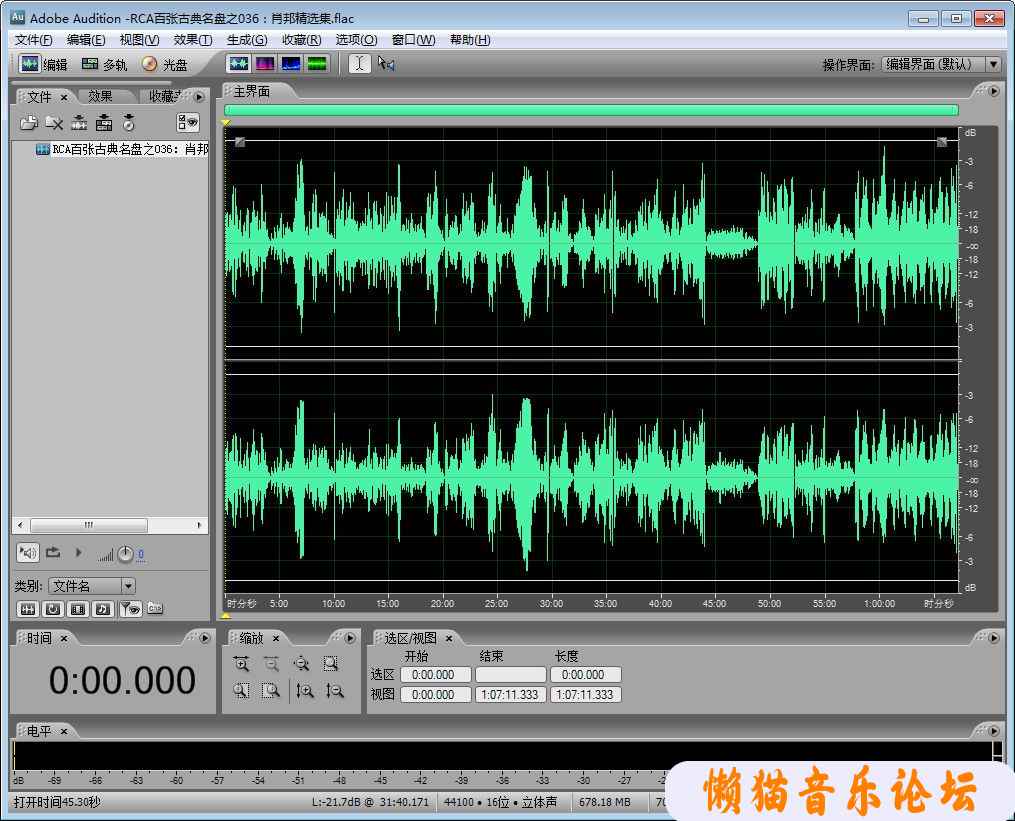Toggle Show Audio Files filter button
The image size is (1015, 821).
point(28,609)
